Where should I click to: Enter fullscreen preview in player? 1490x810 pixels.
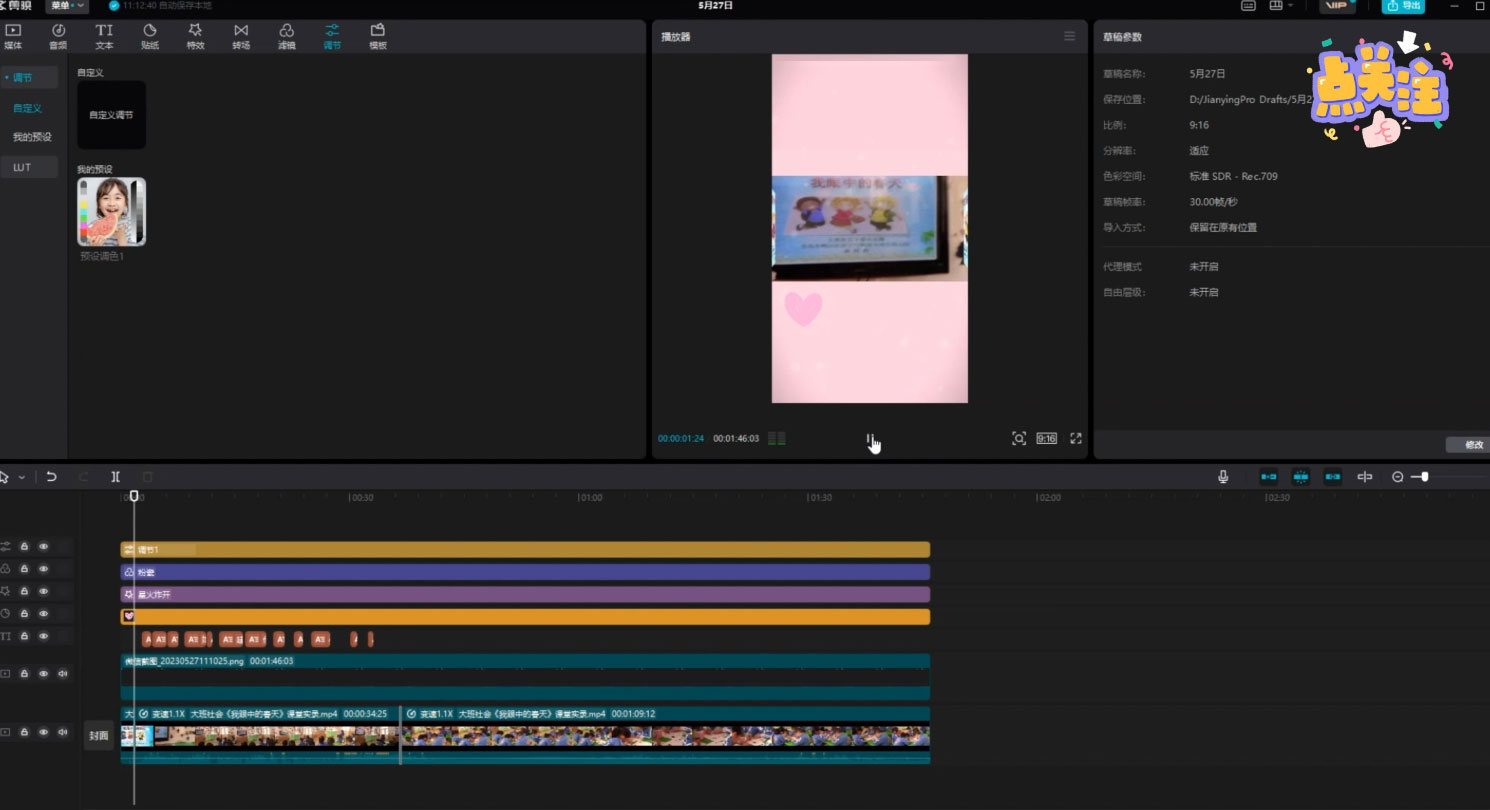(1076, 438)
